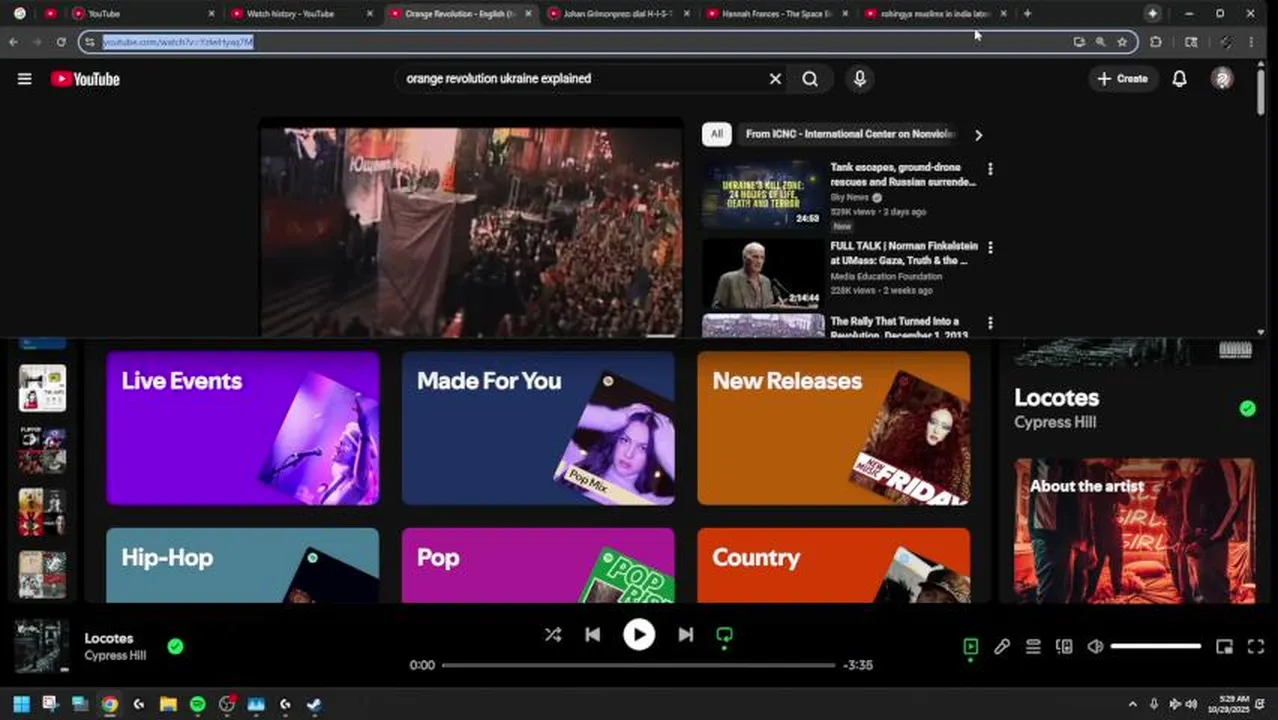Open Pop category in Spotify
The image size is (1278, 720).
point(538,566)
